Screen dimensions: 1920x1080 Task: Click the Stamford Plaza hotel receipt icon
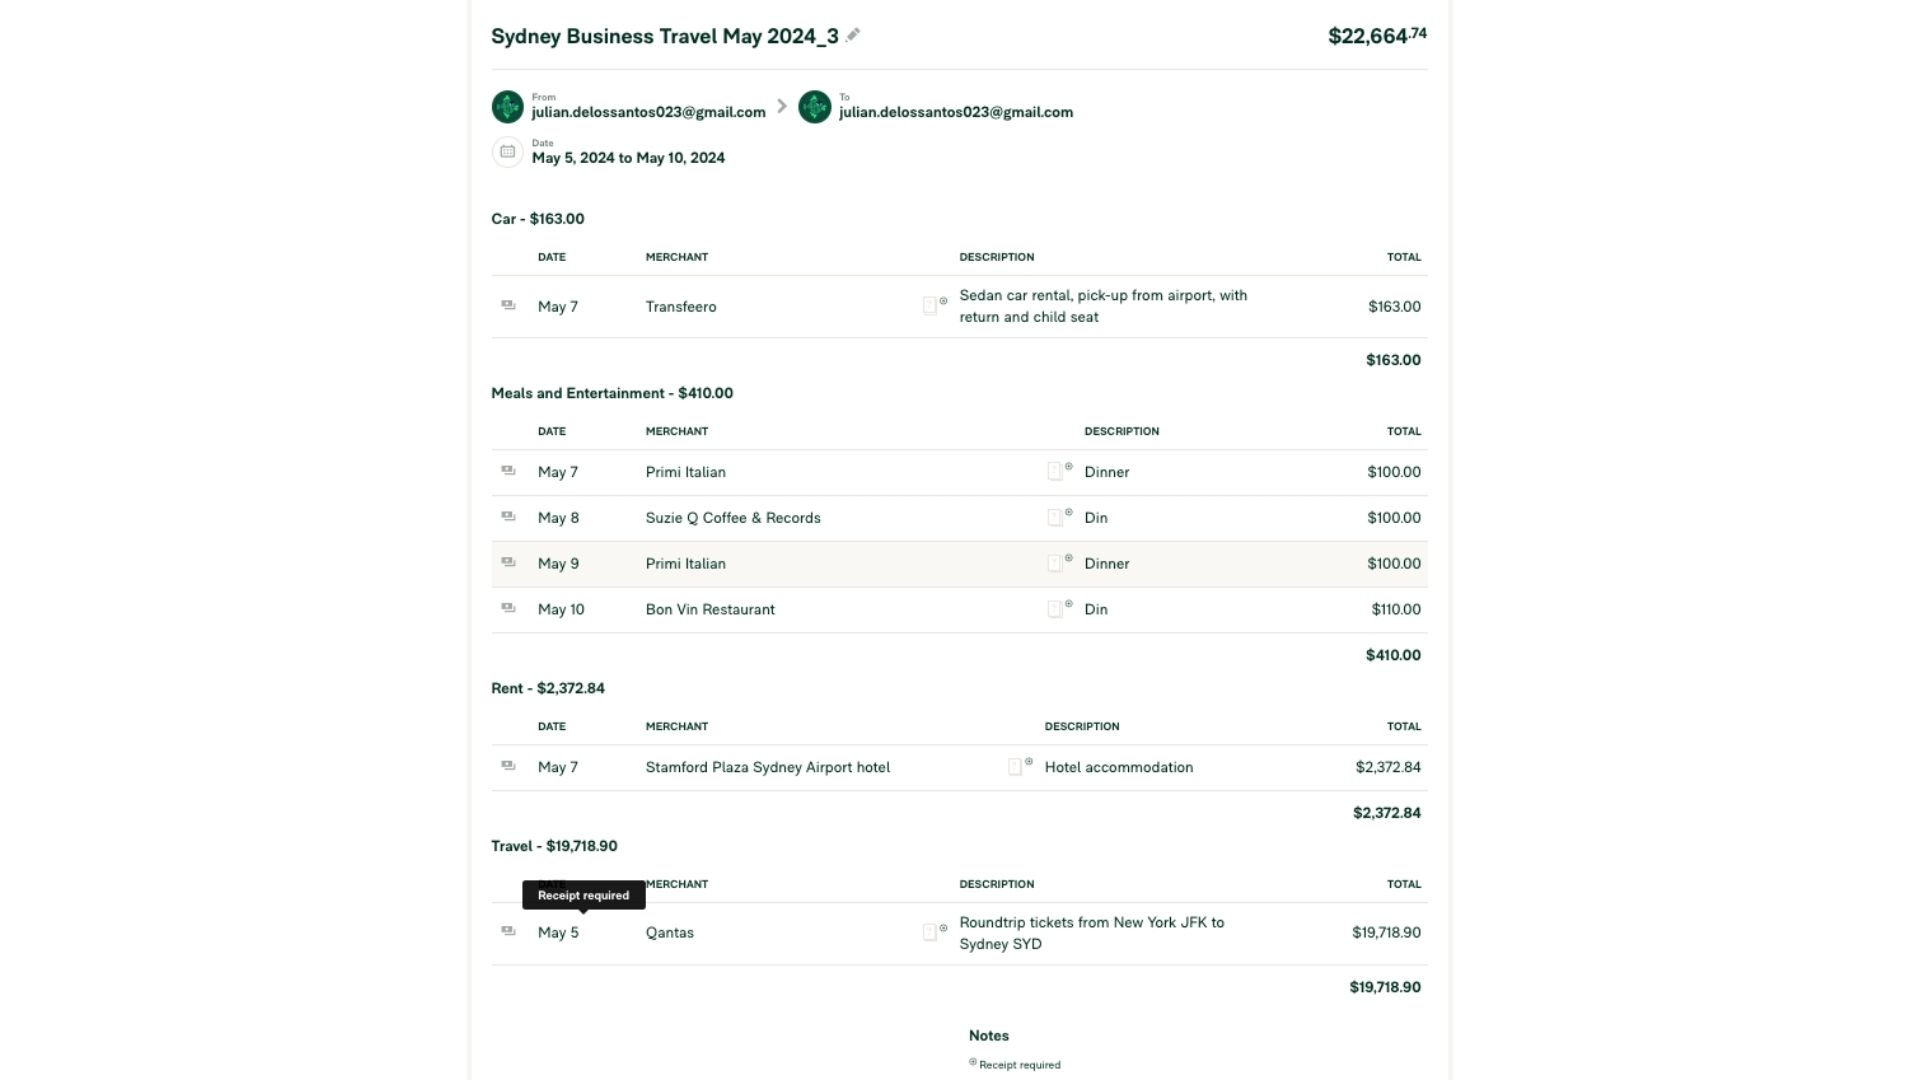(x=1015, y=767)
